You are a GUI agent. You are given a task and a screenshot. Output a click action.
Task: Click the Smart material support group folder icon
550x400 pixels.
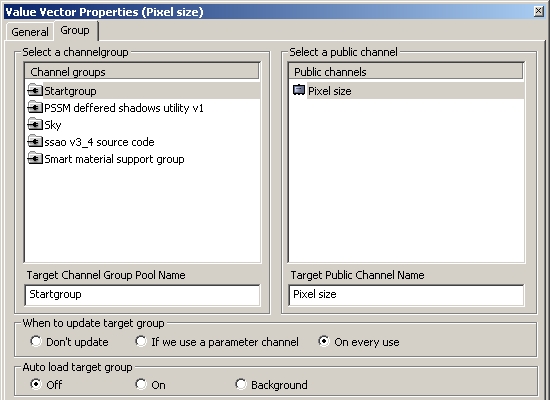pos(35,159)
